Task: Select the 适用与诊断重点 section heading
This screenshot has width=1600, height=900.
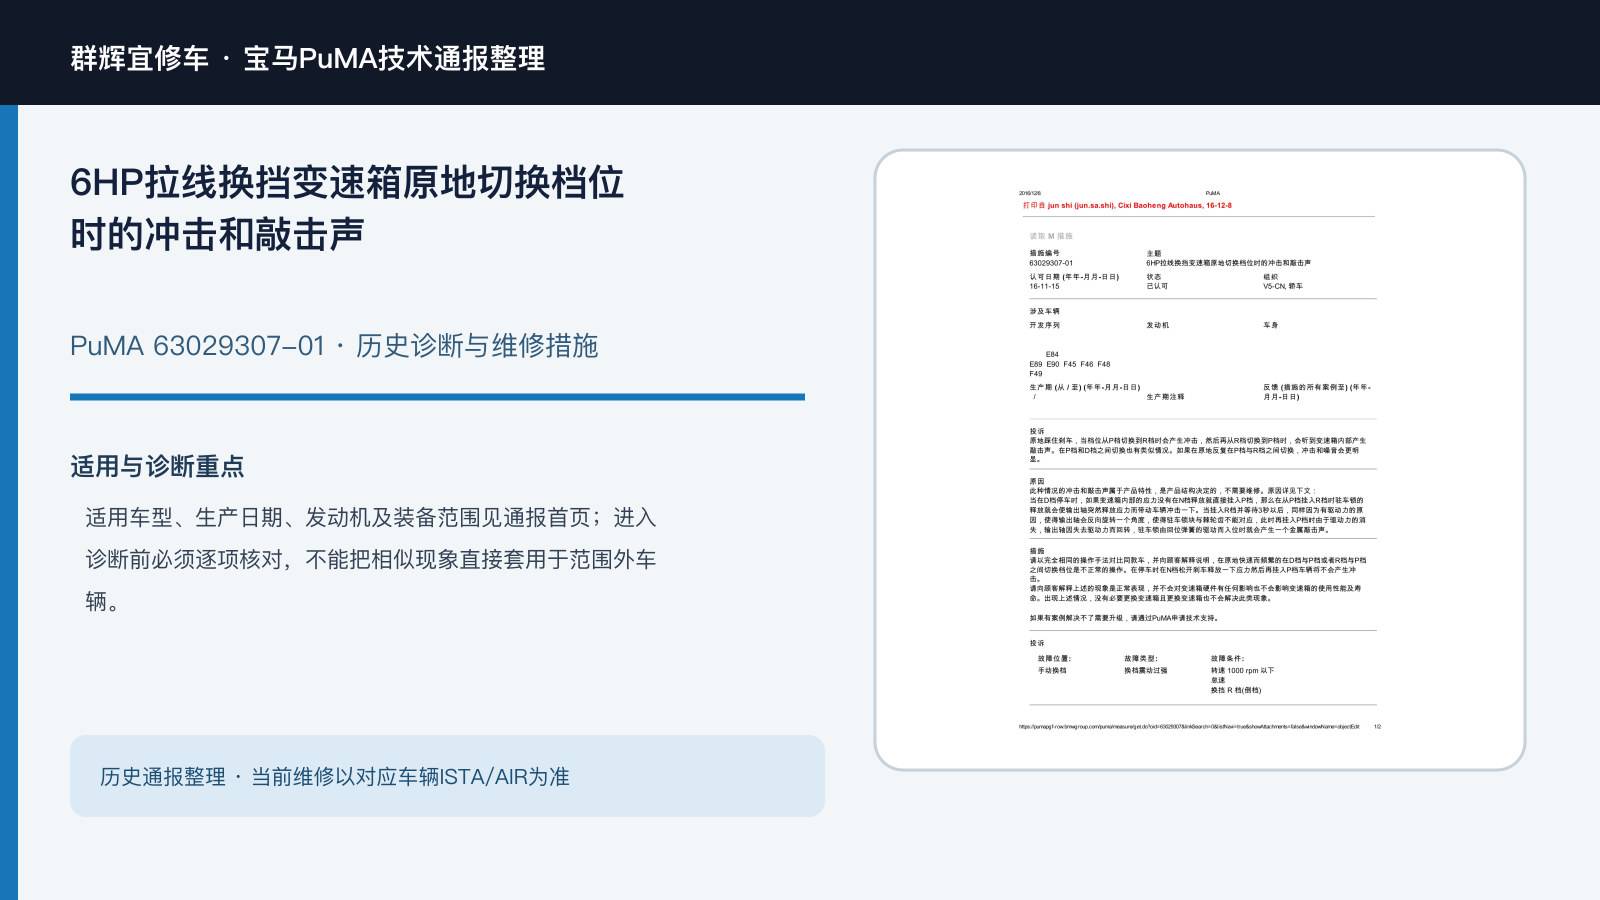Action: point(157,467)
